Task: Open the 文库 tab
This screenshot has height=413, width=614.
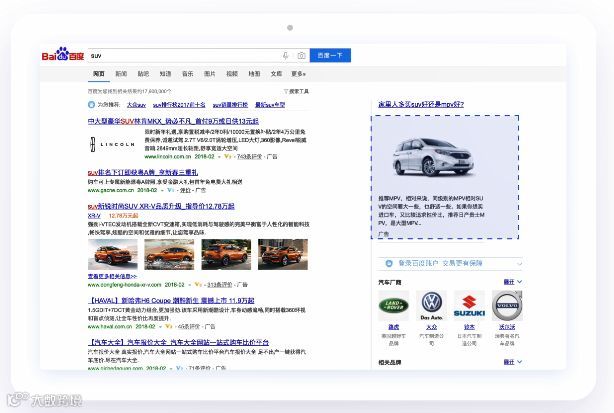Action: (x=276, y=74)
